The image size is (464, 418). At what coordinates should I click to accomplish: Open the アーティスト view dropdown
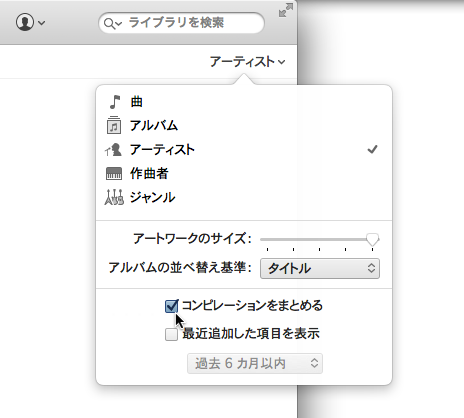click(x=247, y=62)
